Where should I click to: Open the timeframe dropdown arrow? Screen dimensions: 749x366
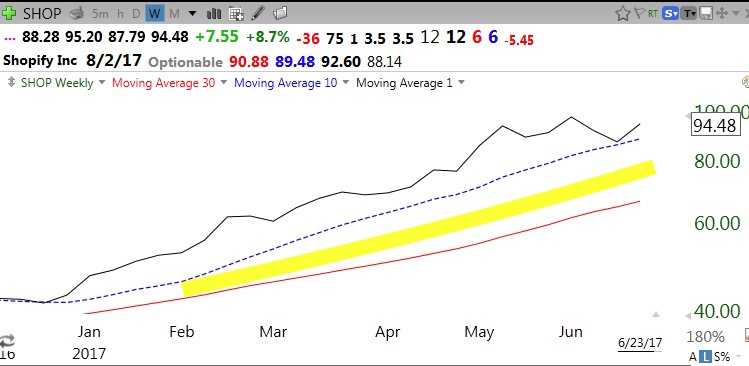pyautogui.click(x=192, y=13)
